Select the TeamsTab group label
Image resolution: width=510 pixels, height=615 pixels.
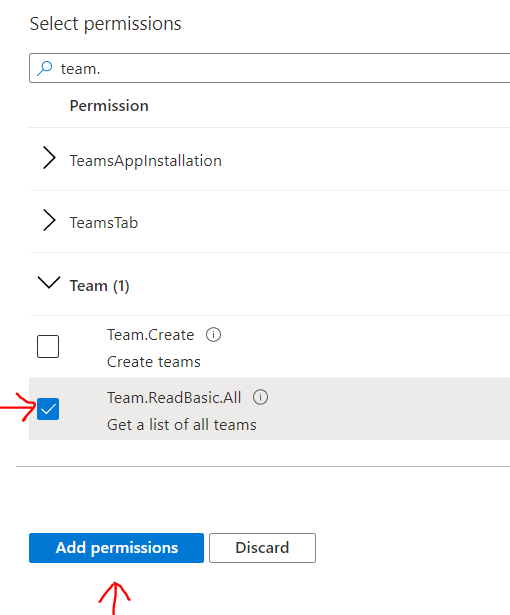[104, 223]
